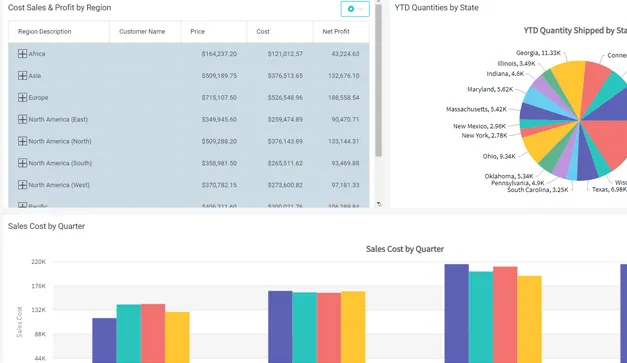Screen dimensions: 627x363
Task: Open the gear settings dropdown
Action: [x=355, y=9]
